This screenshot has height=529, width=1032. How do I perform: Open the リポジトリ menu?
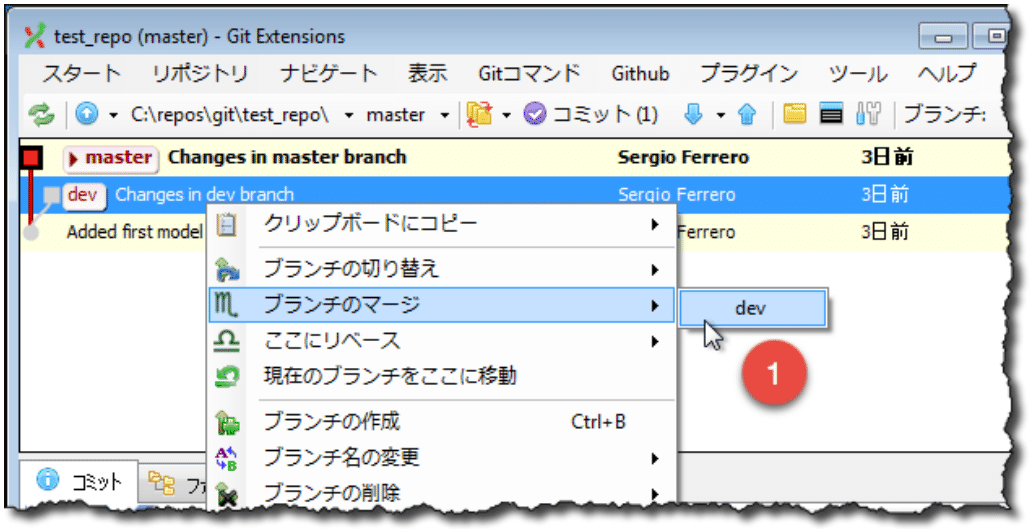[200, 74]
